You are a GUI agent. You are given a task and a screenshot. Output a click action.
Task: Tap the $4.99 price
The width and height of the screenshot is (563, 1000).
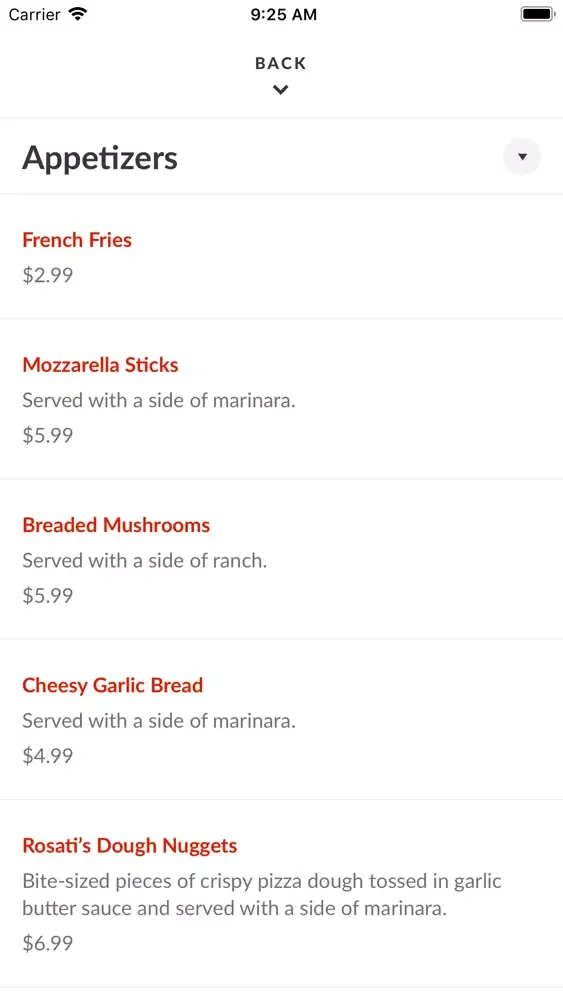48,756
